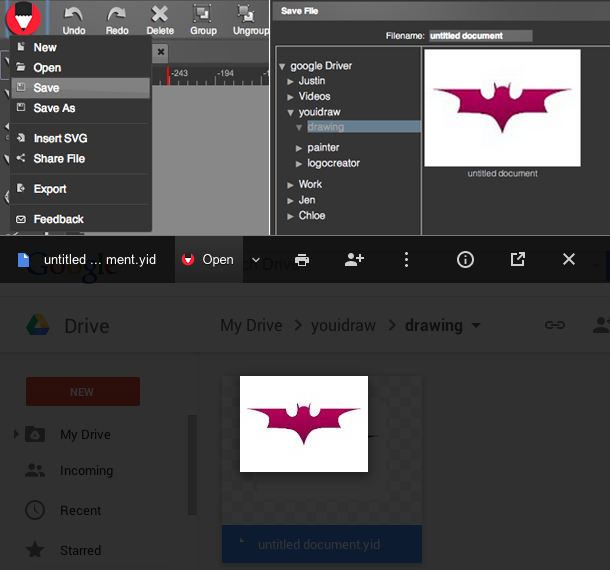610x570 pixels.
Task: Collapse the youidraw folder arrow
Action: pos(290,113)
